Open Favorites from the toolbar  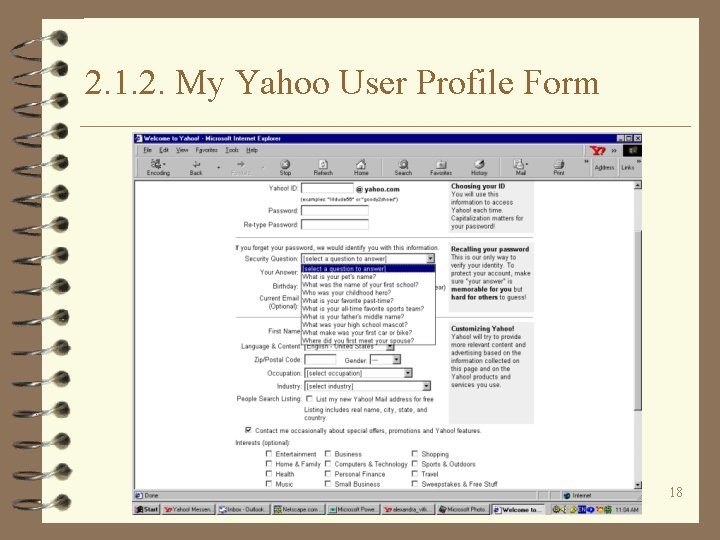441,168
